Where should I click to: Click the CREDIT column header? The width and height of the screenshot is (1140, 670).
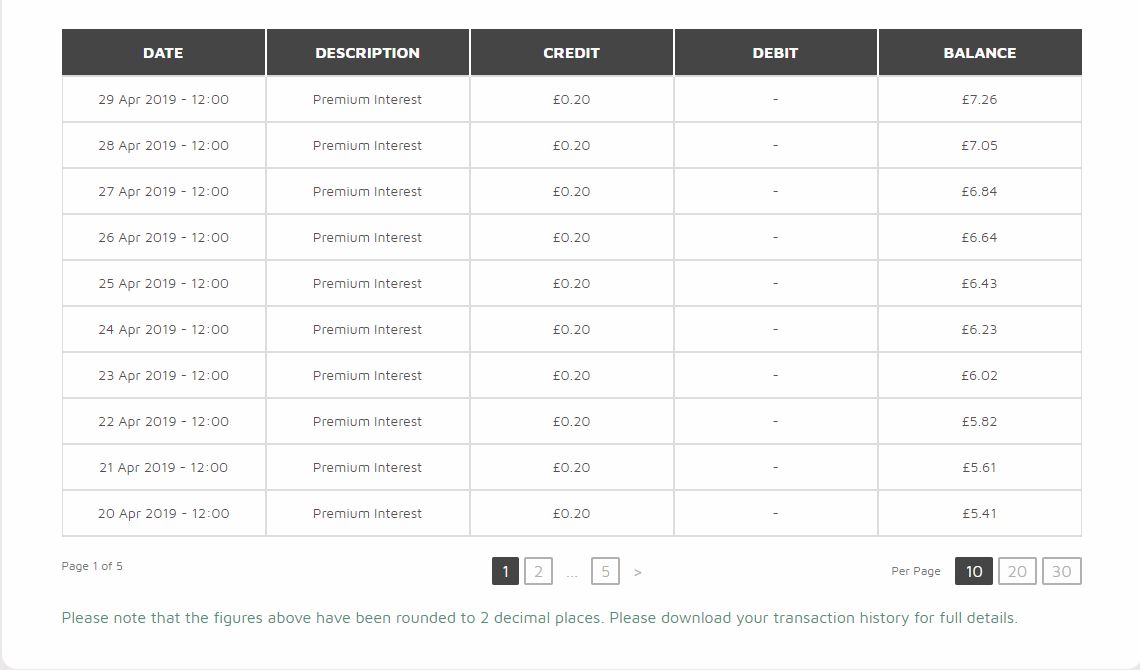click(571, 52)
